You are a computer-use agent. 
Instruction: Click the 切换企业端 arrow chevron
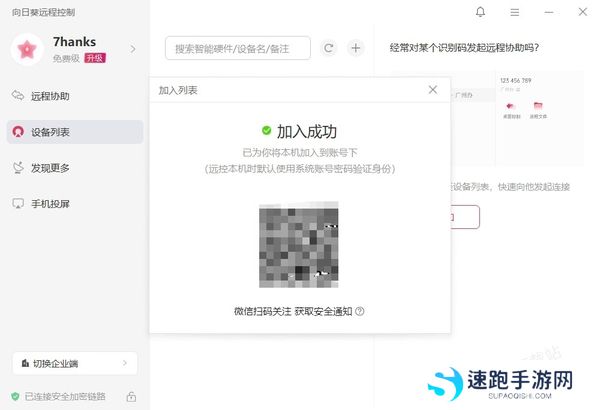[125, 363]
